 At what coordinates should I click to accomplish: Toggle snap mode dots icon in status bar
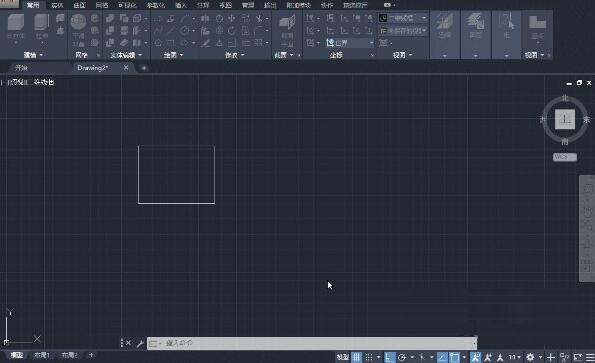pyautogui.click(x=369, y=357)
